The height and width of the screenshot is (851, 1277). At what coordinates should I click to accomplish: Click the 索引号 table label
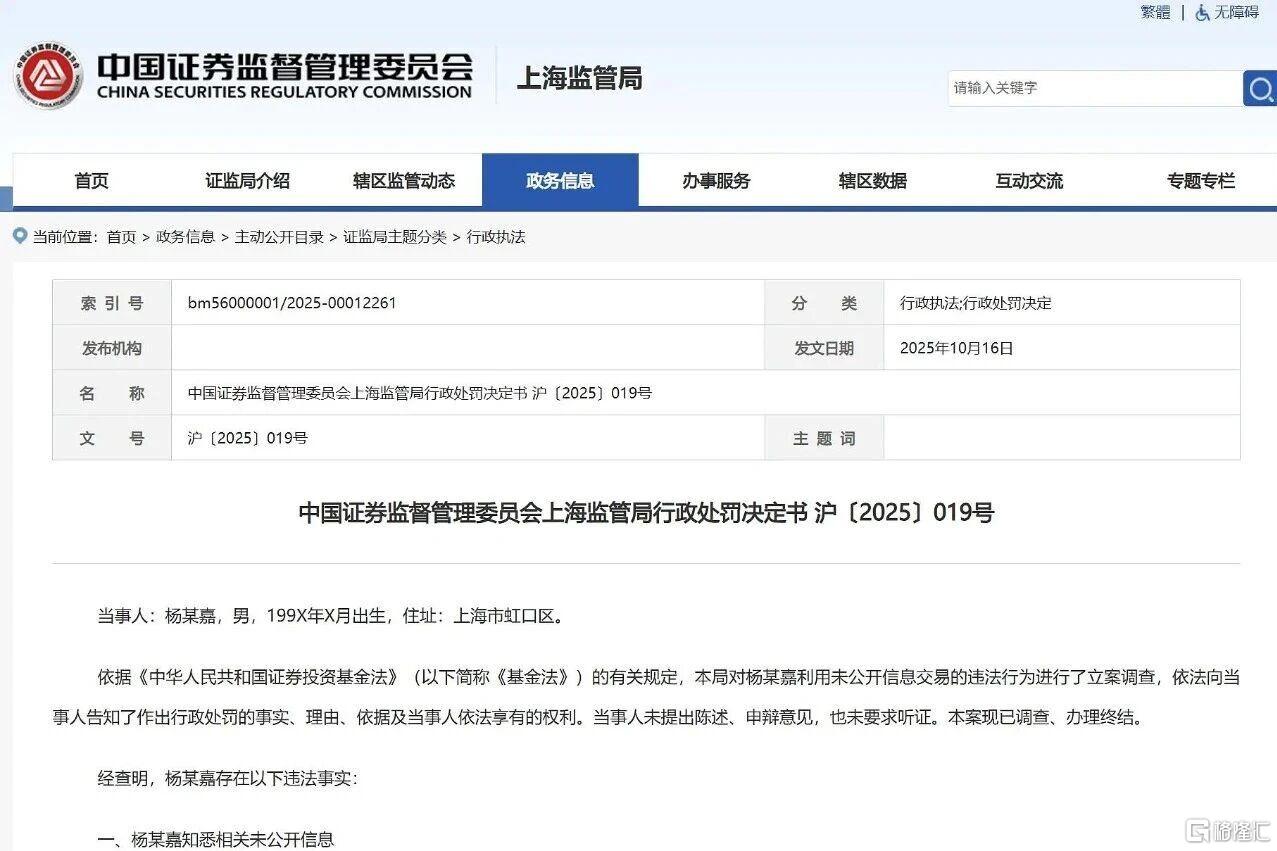click(112, 303)
